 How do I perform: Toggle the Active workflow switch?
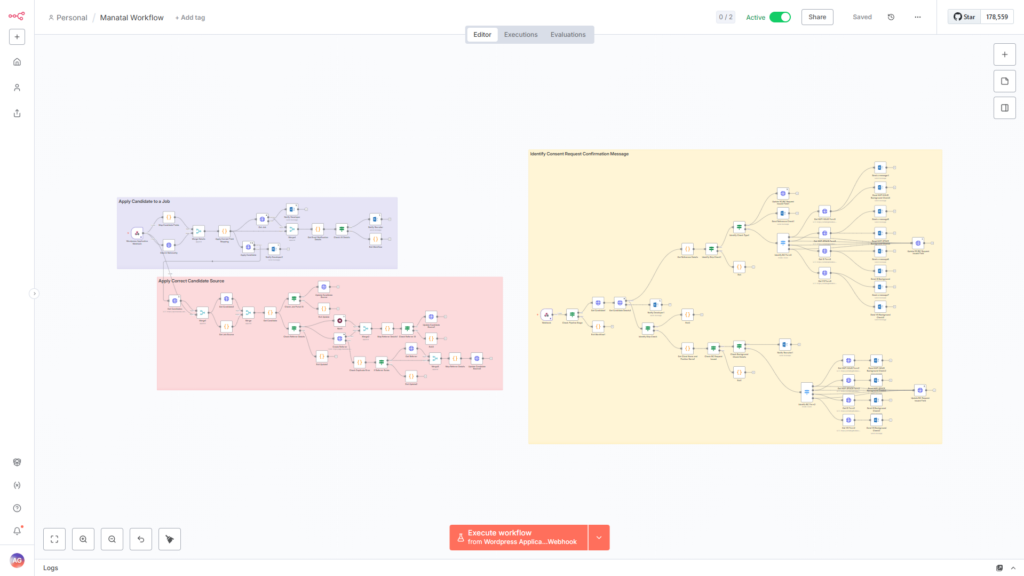(779, 17)
